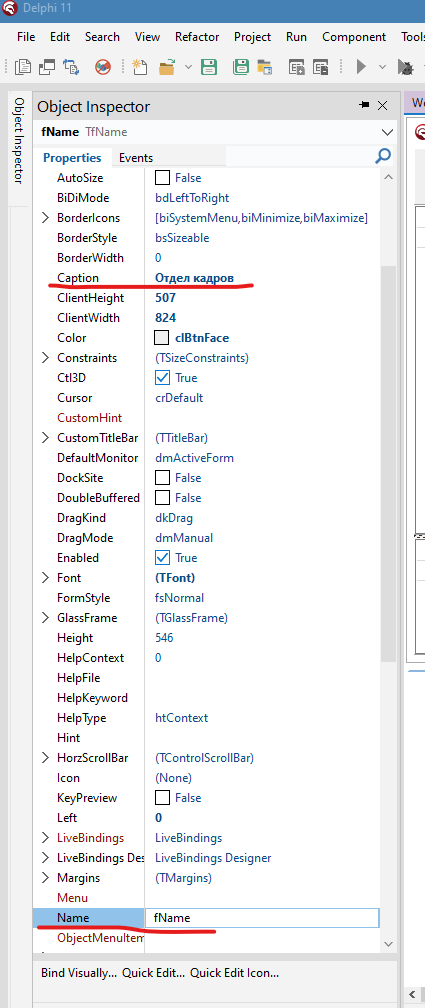The image size is (425, 1008).
Task: Open the Refactor menu
Action: tap(197, 37)
